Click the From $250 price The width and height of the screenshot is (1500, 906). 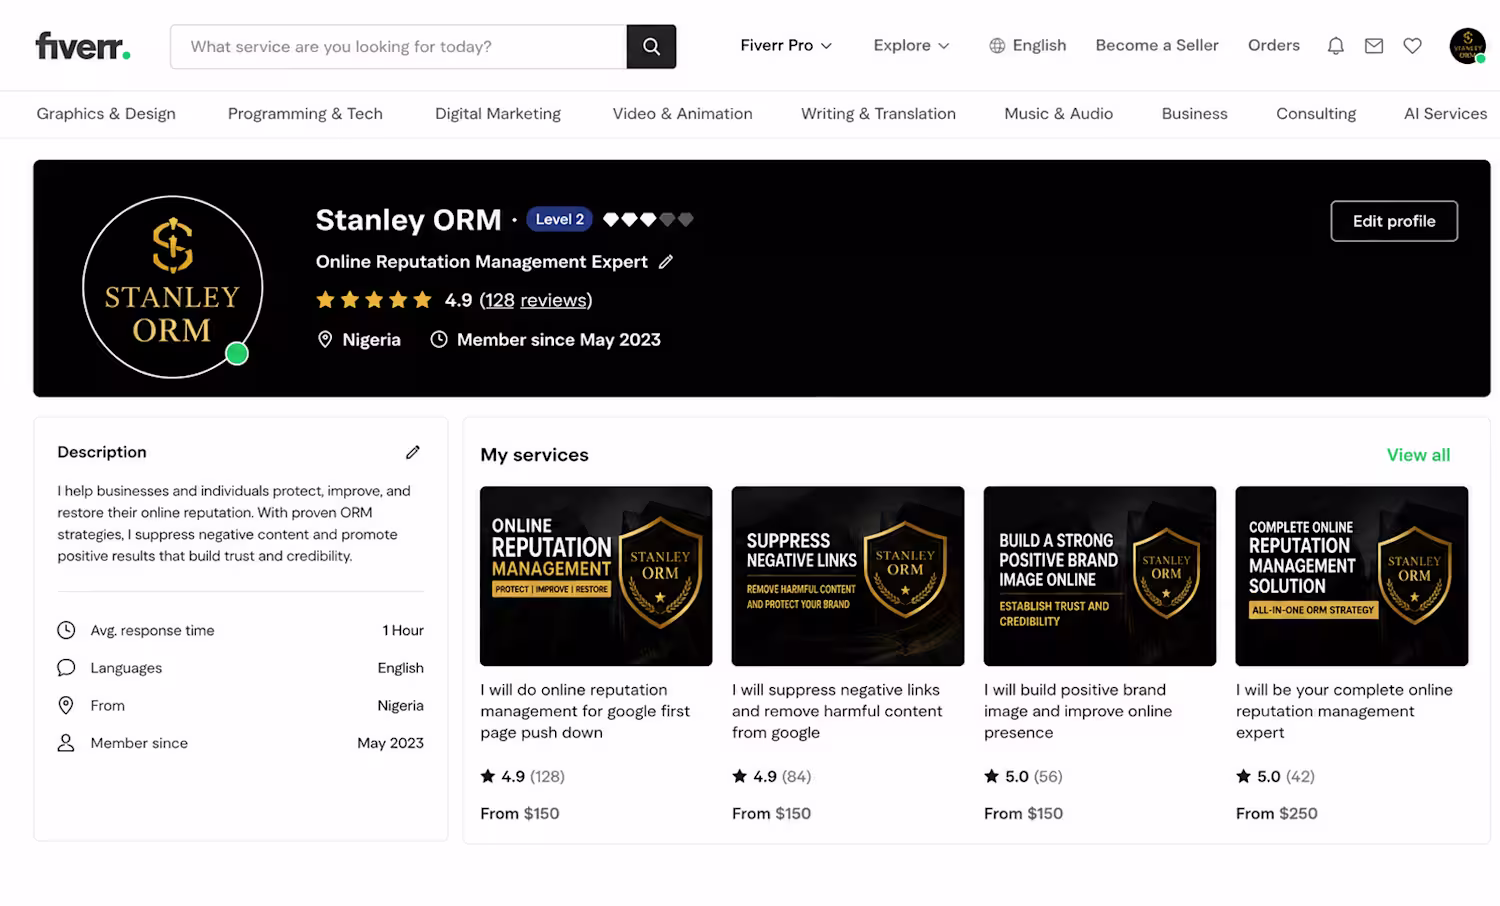pyautogui.click(x=1277, y=814)
